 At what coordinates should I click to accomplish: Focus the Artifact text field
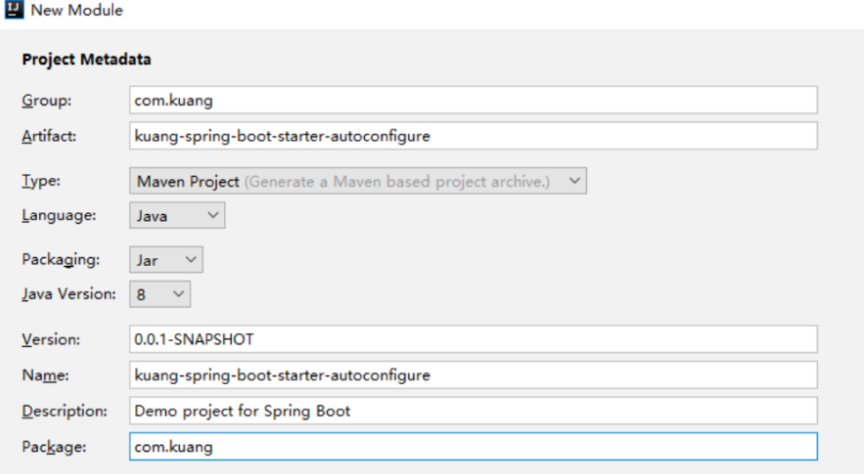point(473,136)
